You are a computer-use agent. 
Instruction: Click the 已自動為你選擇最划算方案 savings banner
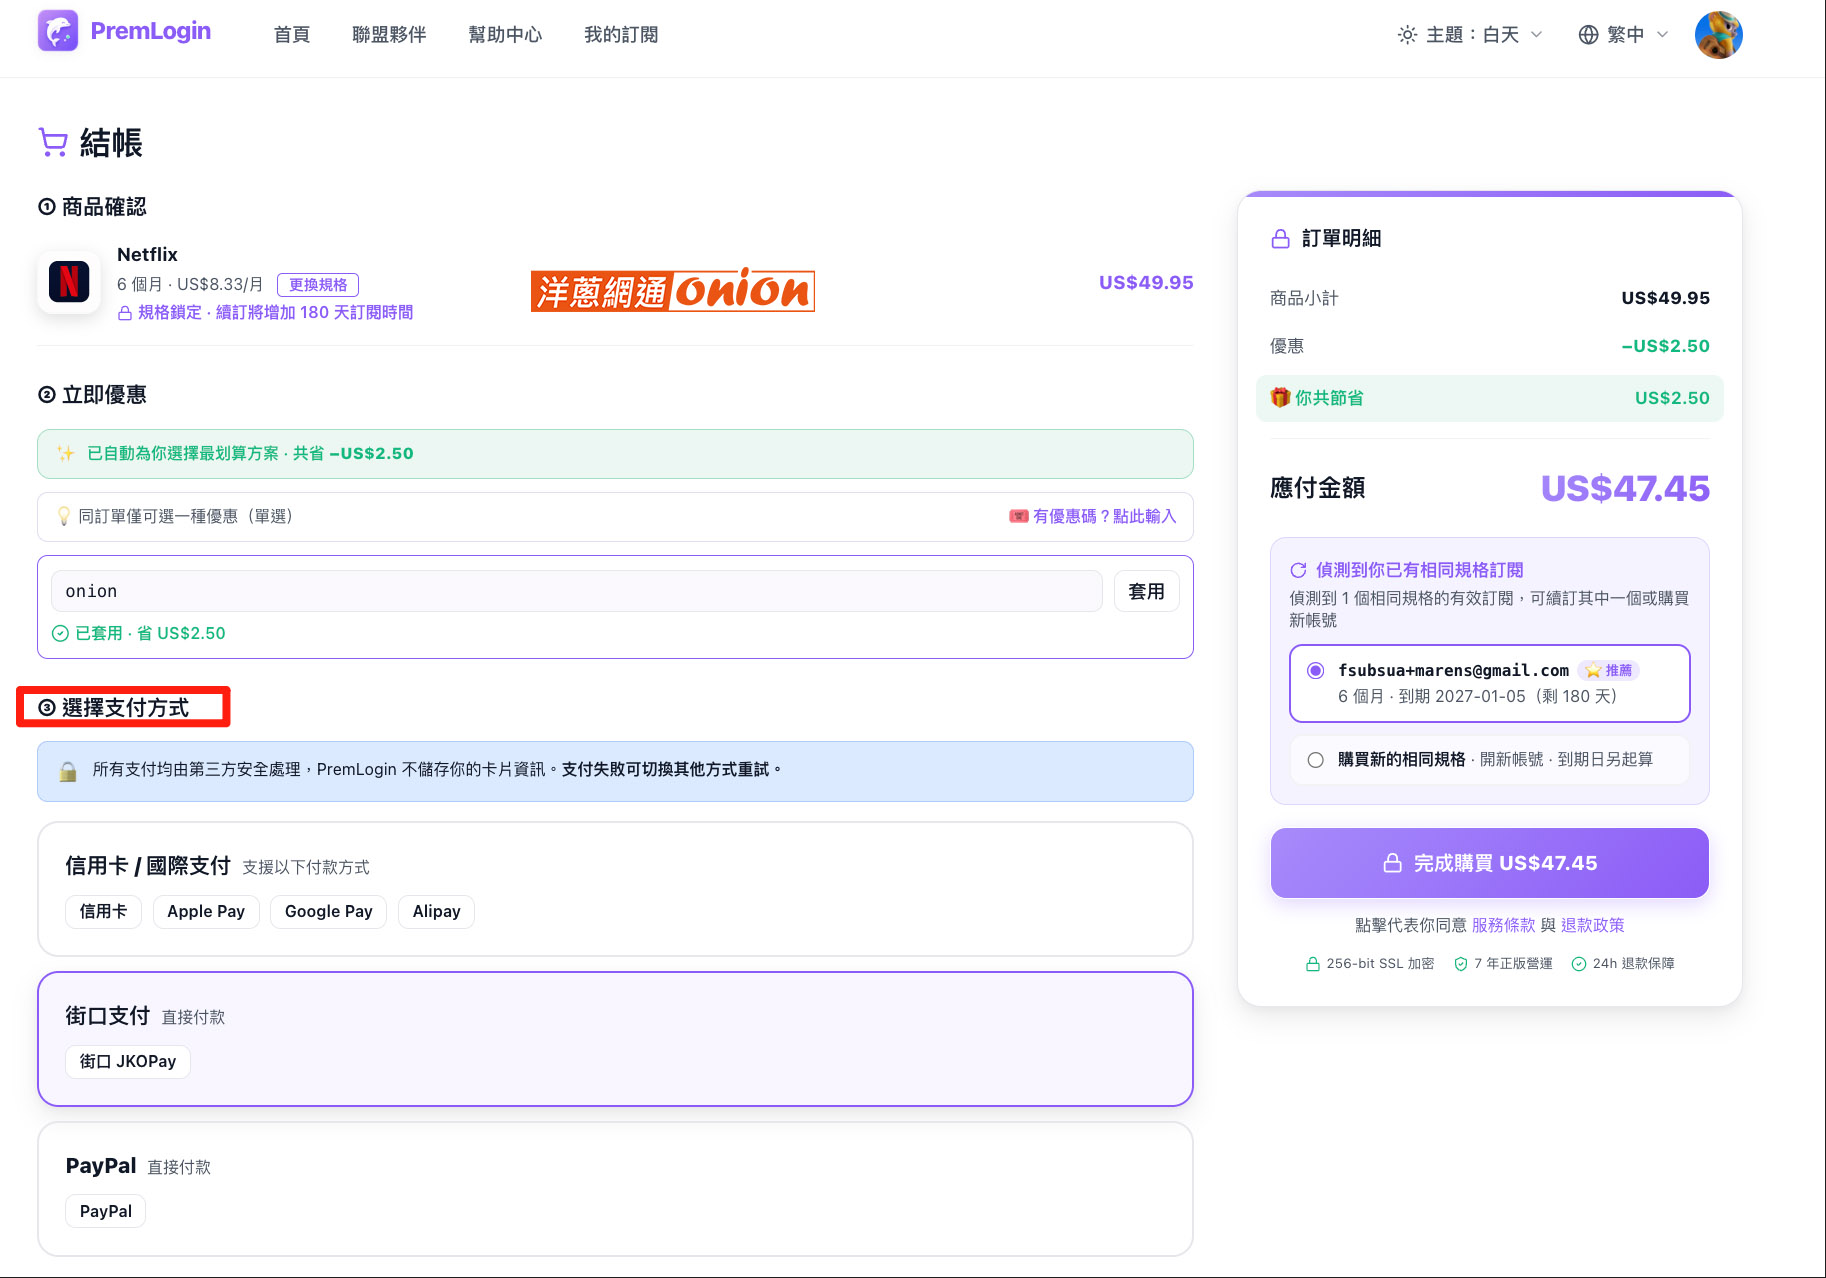(x=615, y=454)
